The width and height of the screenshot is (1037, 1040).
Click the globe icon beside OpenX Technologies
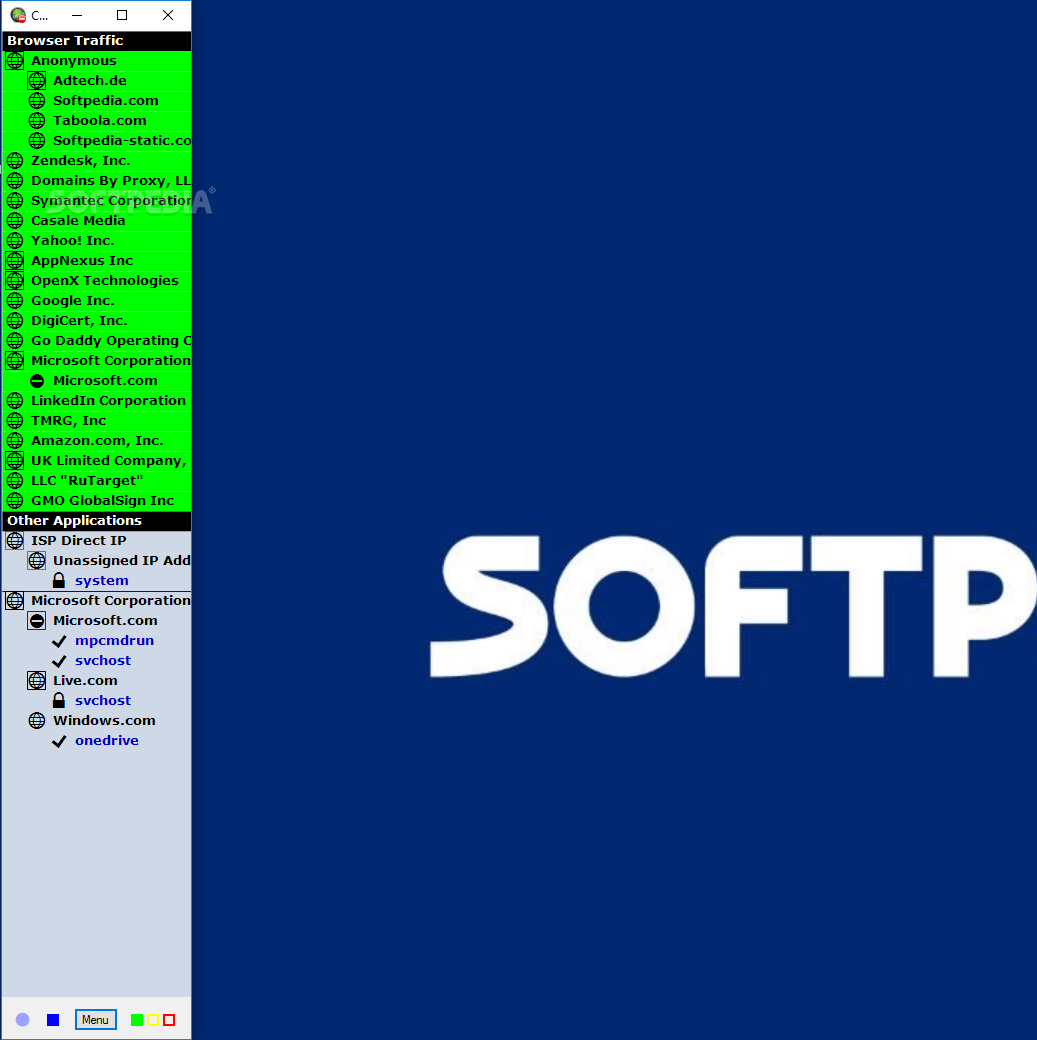tap(15, 281)
